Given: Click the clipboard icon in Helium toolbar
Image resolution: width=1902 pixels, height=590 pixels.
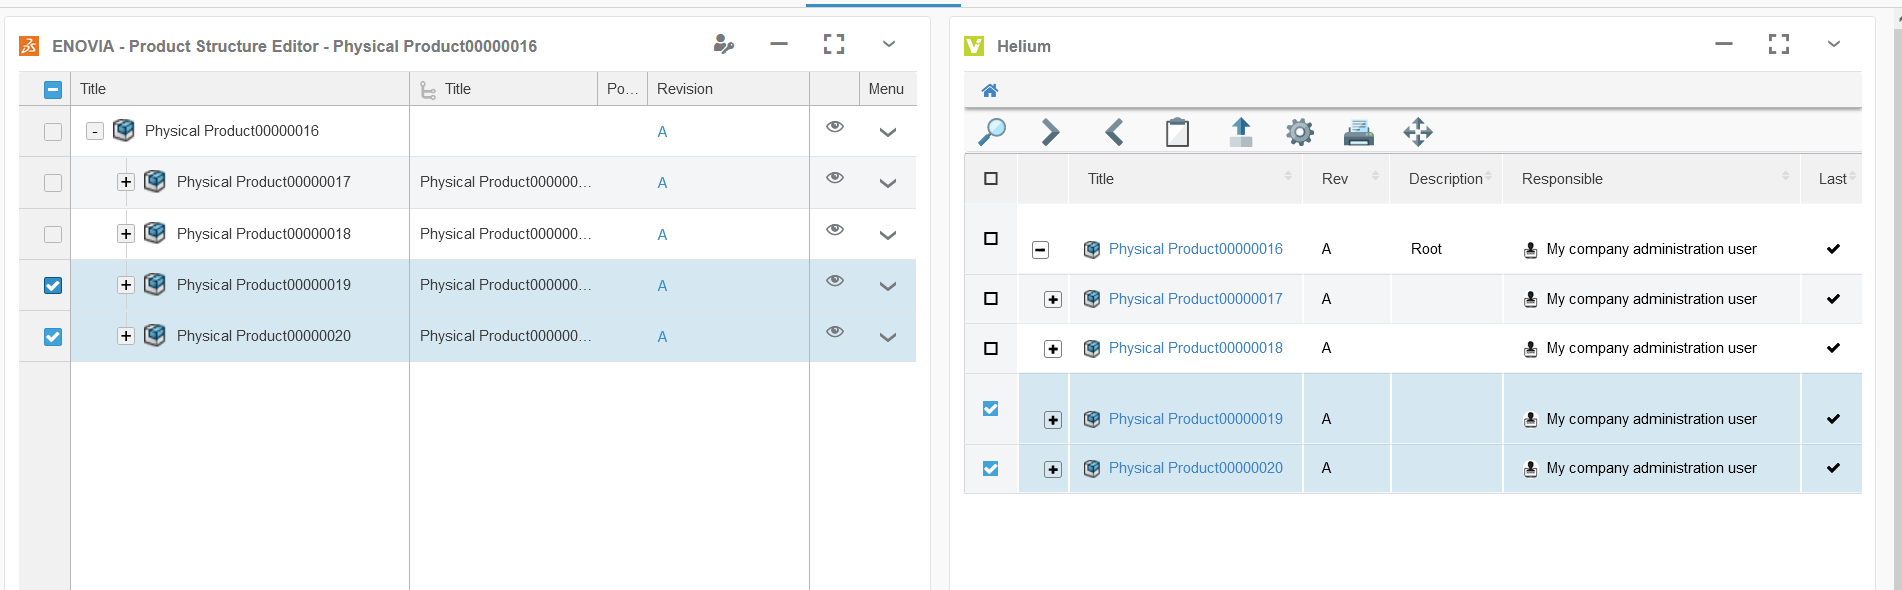Looking at the screenshot, I should click(x=1177, y=132).
